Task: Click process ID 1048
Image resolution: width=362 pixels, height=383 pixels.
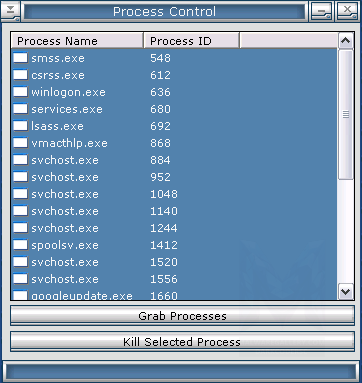Action: 164,194
